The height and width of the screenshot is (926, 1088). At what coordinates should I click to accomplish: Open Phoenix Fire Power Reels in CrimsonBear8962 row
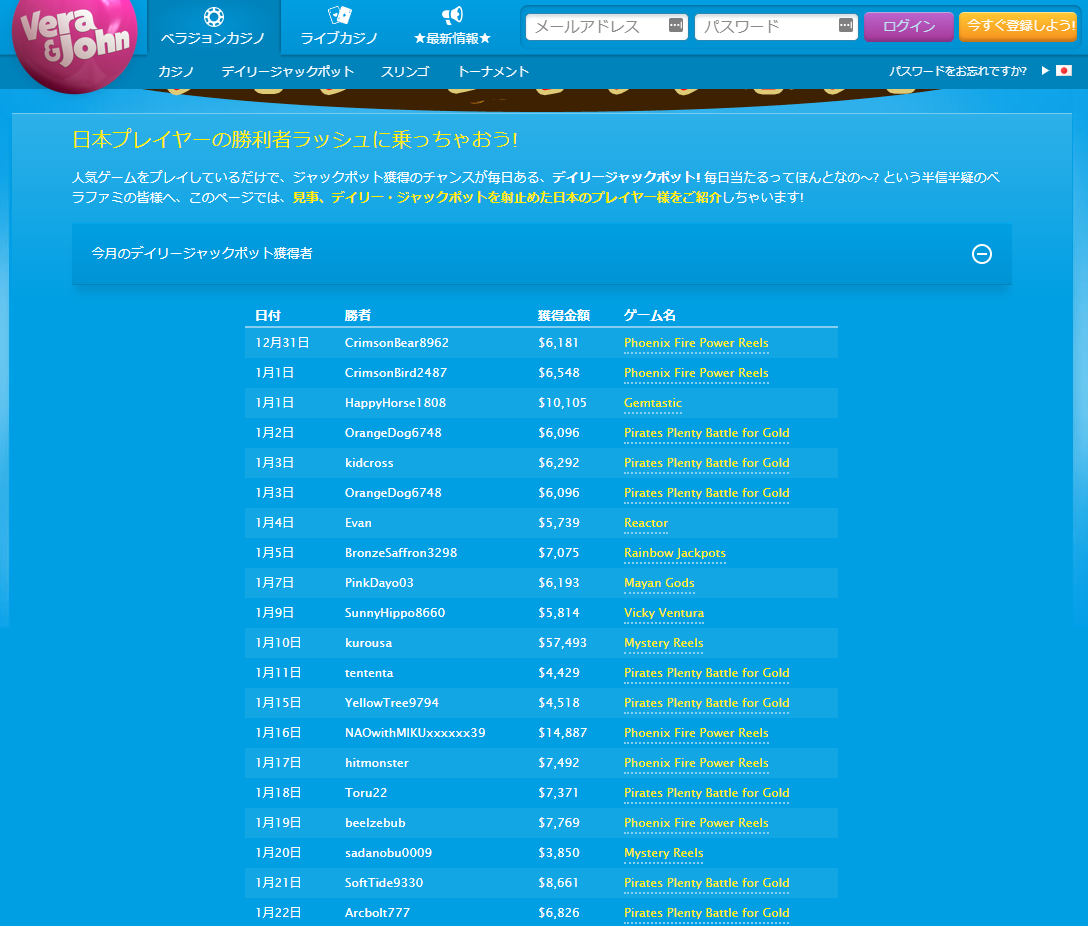click(x=696, y=343)
